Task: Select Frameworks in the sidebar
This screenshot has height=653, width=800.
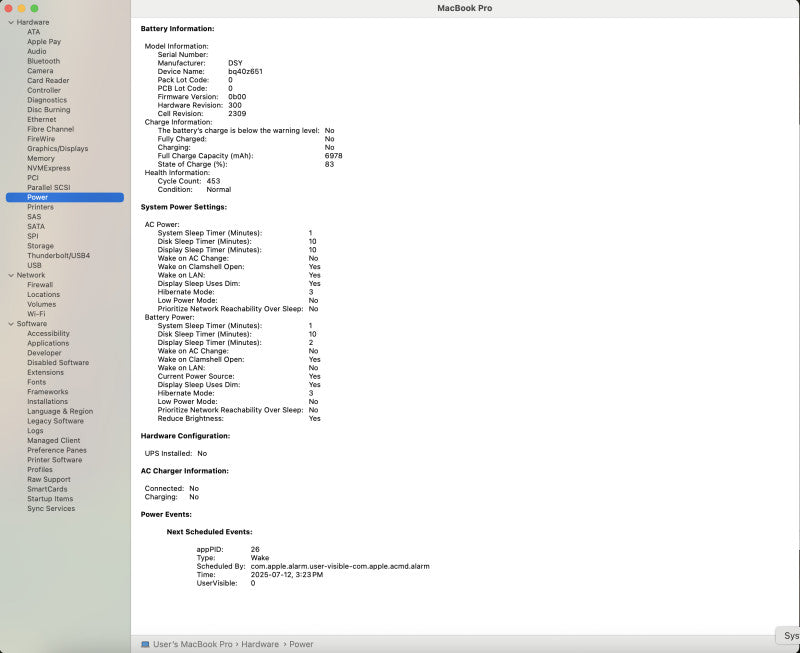Action: [x=47, y=392]
